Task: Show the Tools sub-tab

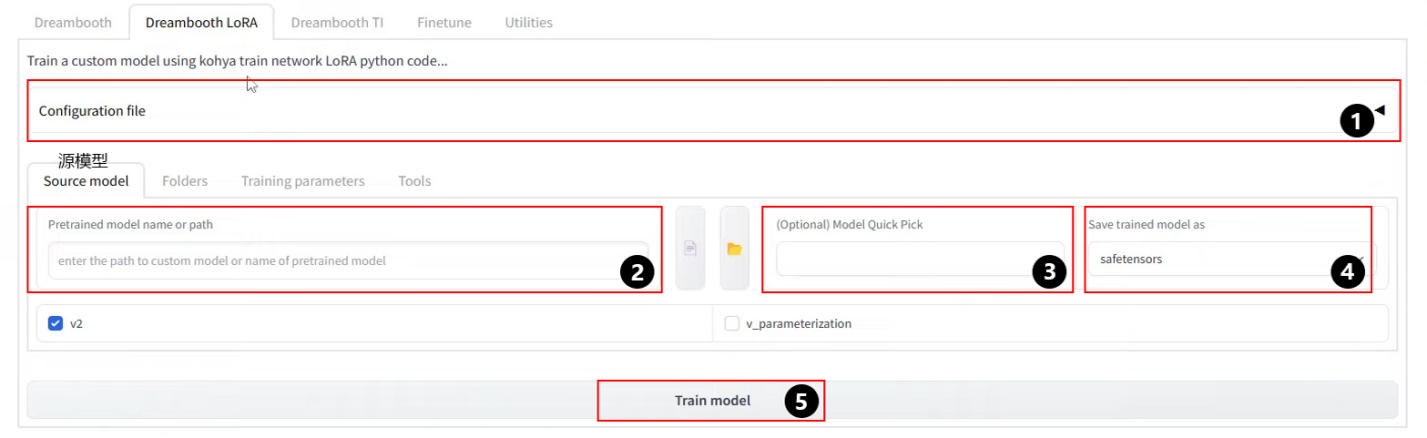Action: click(414, 181)
